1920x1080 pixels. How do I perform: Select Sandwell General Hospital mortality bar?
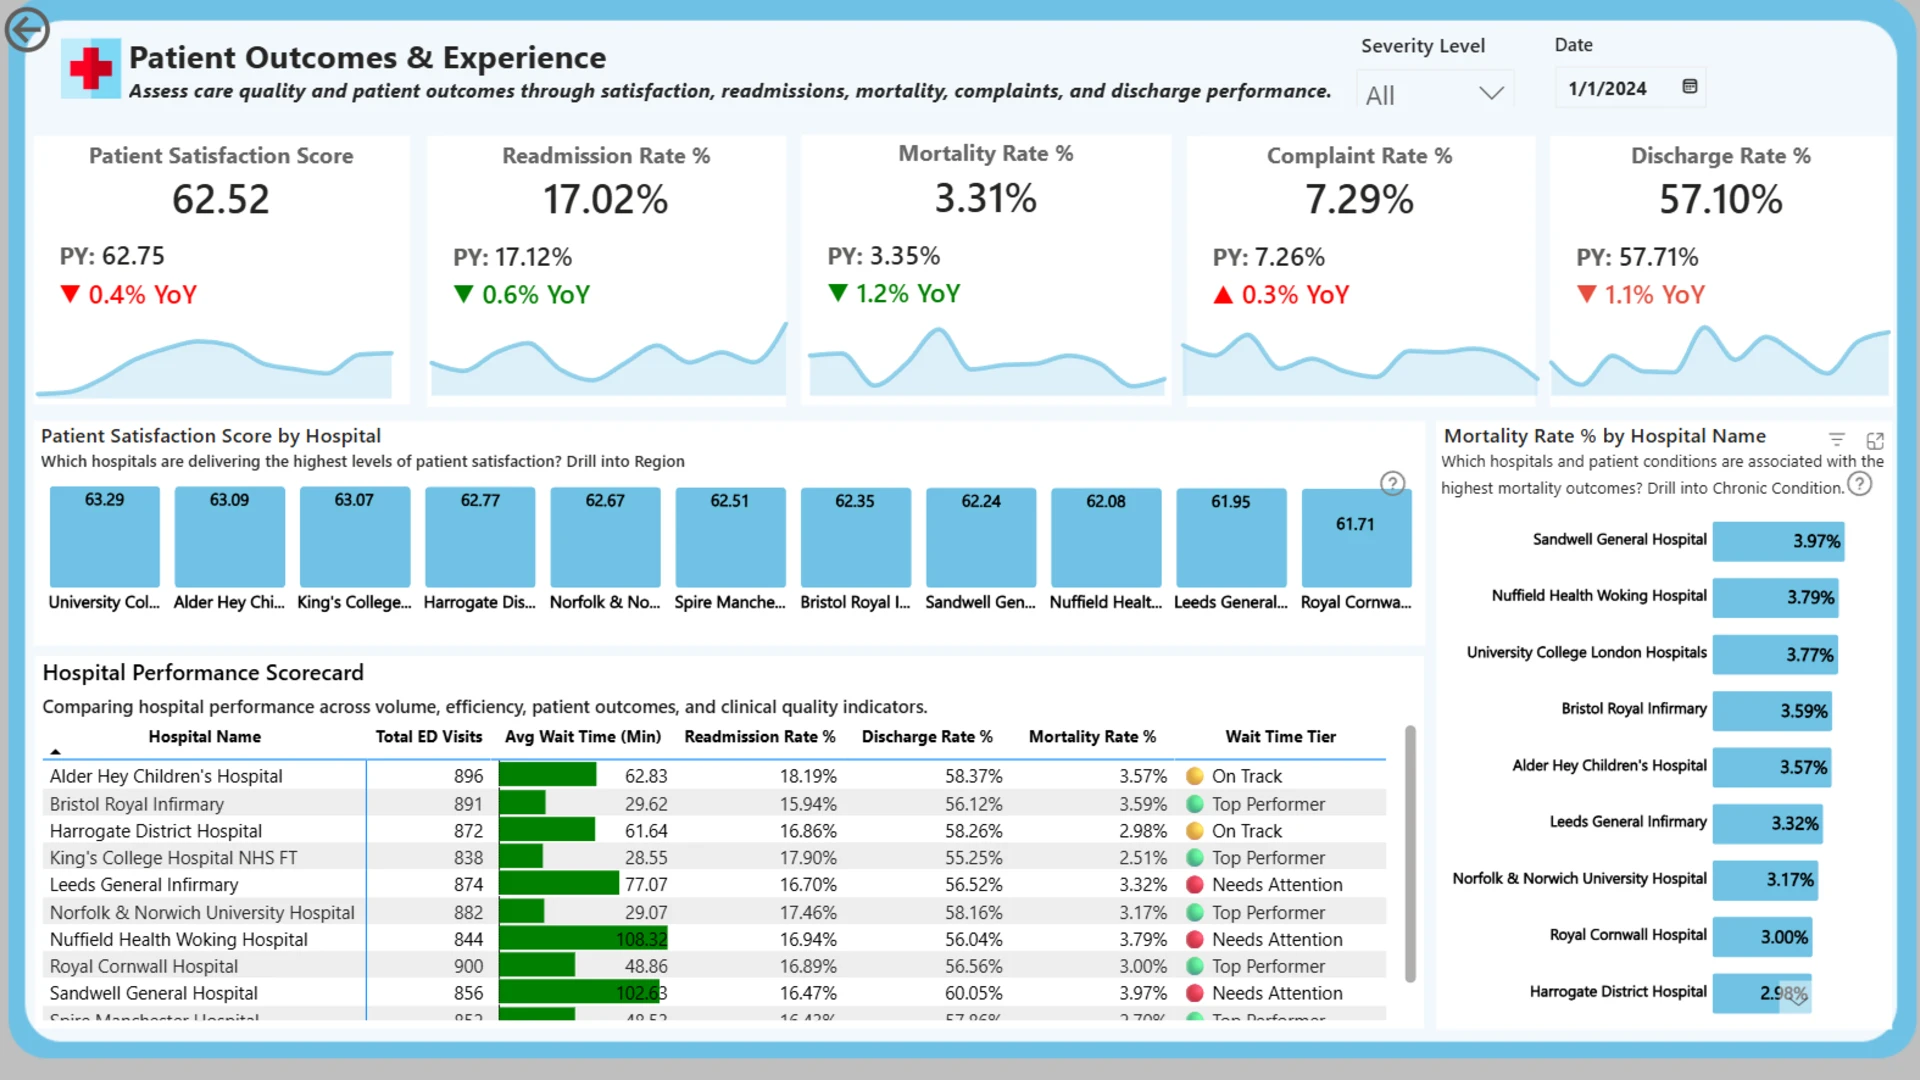(1778, 541)
